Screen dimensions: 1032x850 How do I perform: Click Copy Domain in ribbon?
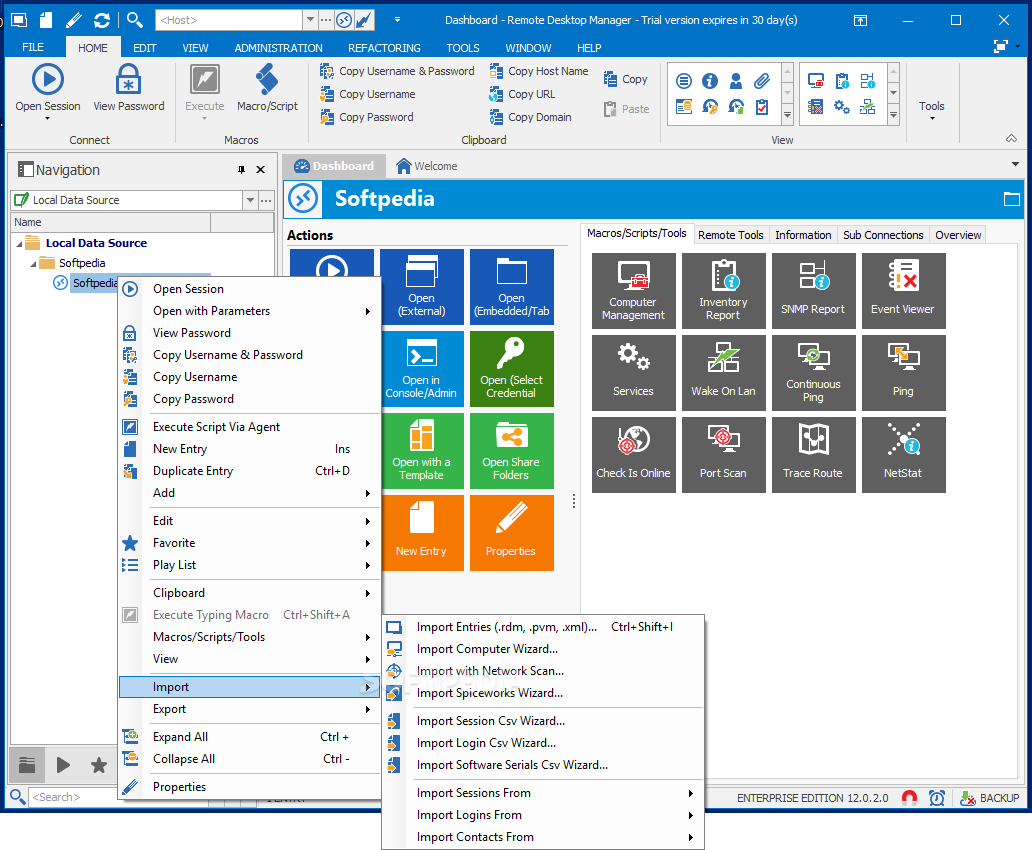530,117
